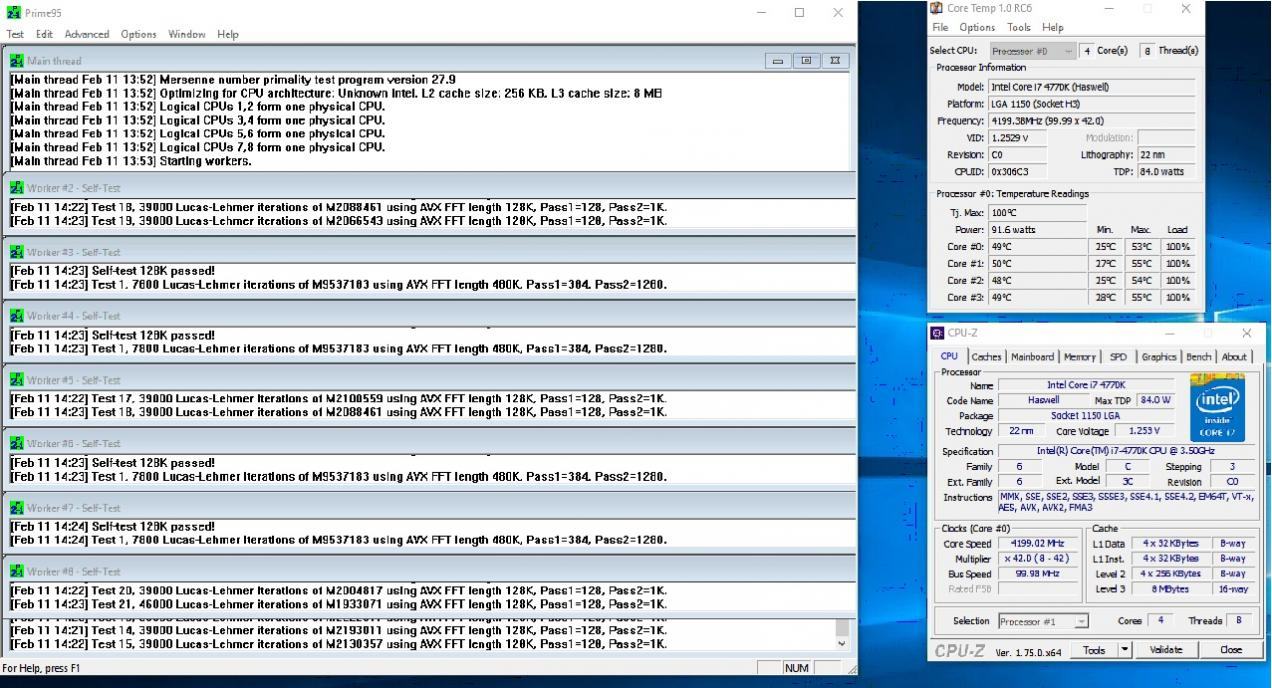1272x688 pixels.
Task: Open the Test menu in Prime95
Action: pyautogui.click(x=15, y=34)
